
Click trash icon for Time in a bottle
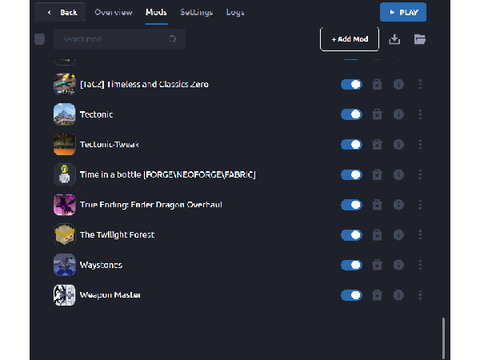coord(377,175)
